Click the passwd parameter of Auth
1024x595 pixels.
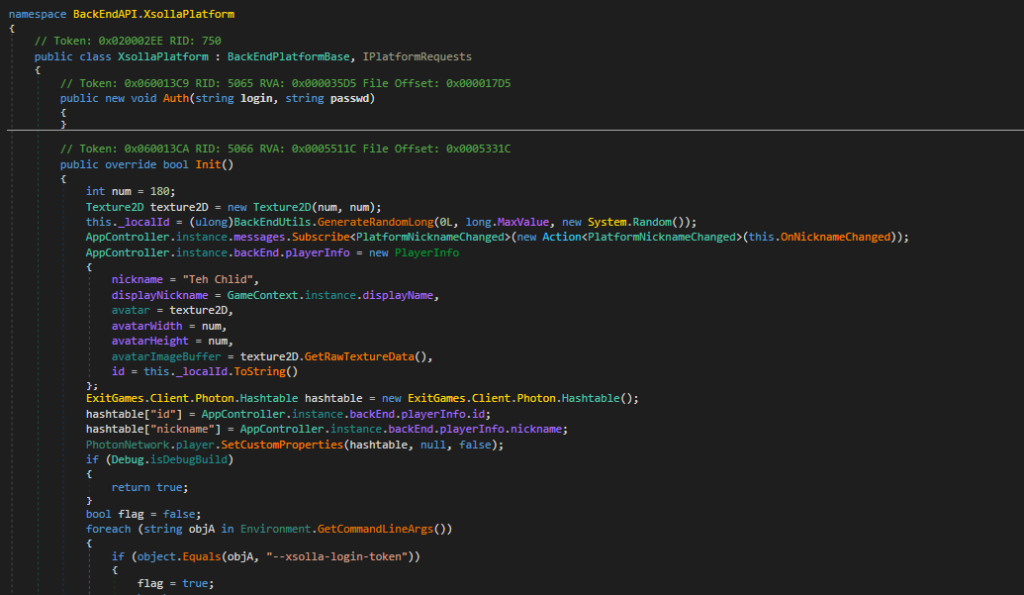pyautogui.click(x=350, y=98)
